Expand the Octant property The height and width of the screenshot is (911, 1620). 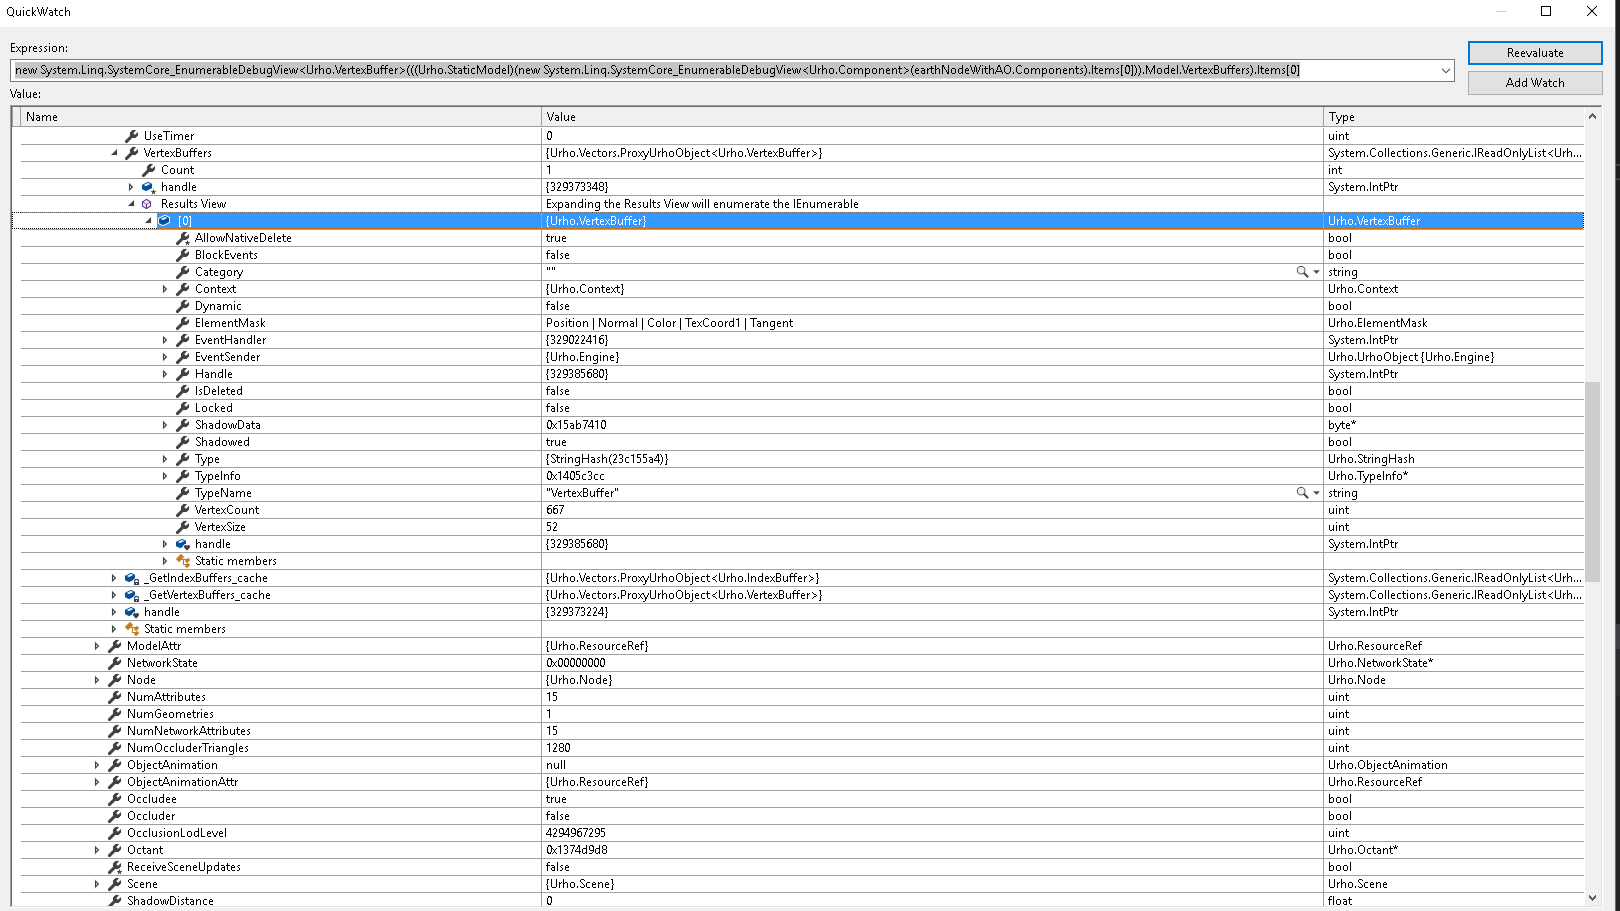click(97, 850)
